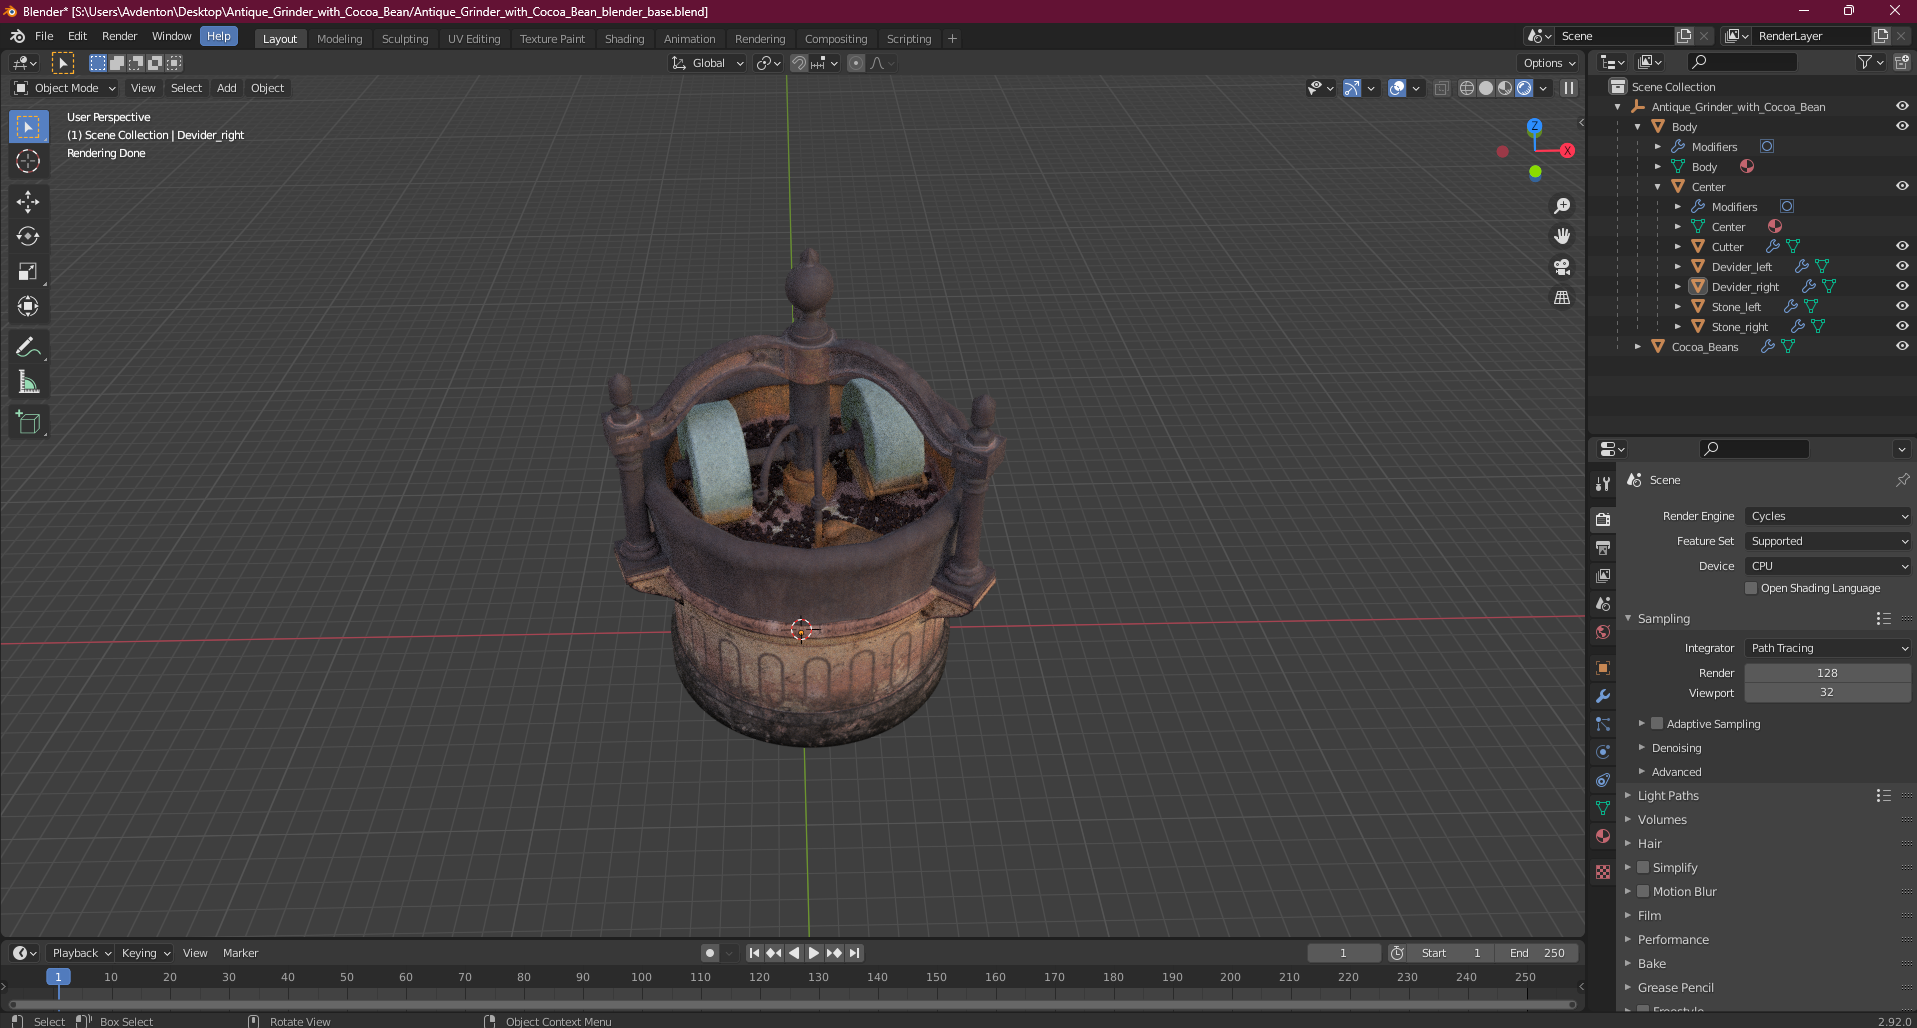Select the Cursor tool in toolbar
Screen dimensions: 1917x1028
coord(28,161)
